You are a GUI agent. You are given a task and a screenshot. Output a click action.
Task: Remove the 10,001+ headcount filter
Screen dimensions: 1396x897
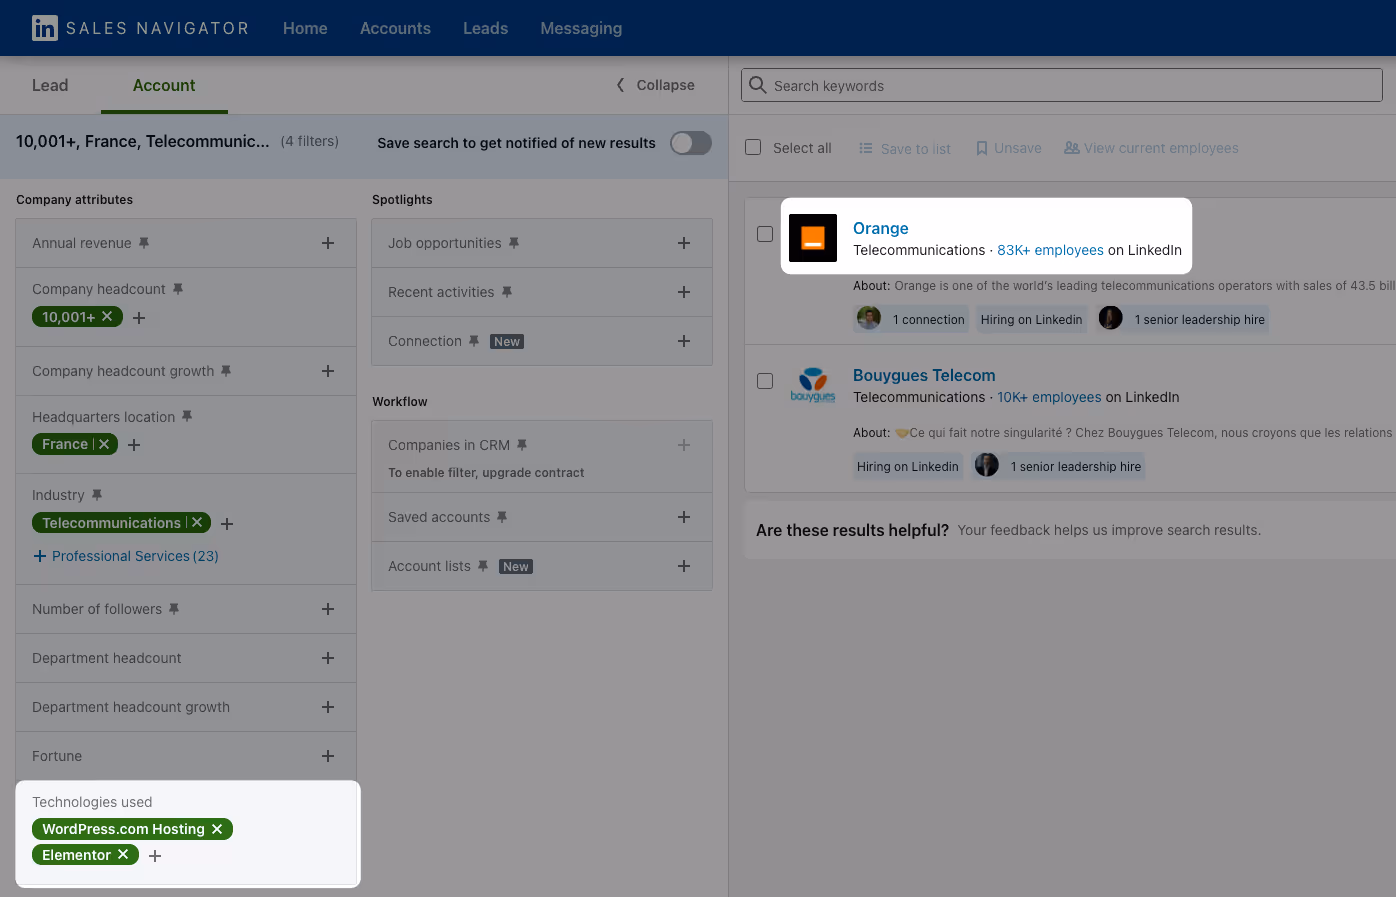pyautogui.click(x=107, y=317)
